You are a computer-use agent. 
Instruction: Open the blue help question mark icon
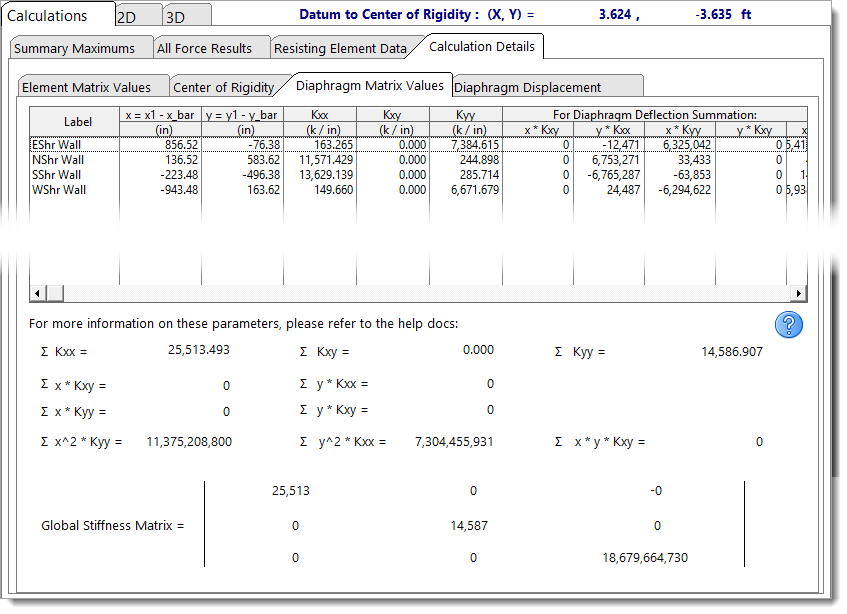(x=788, y=325)
